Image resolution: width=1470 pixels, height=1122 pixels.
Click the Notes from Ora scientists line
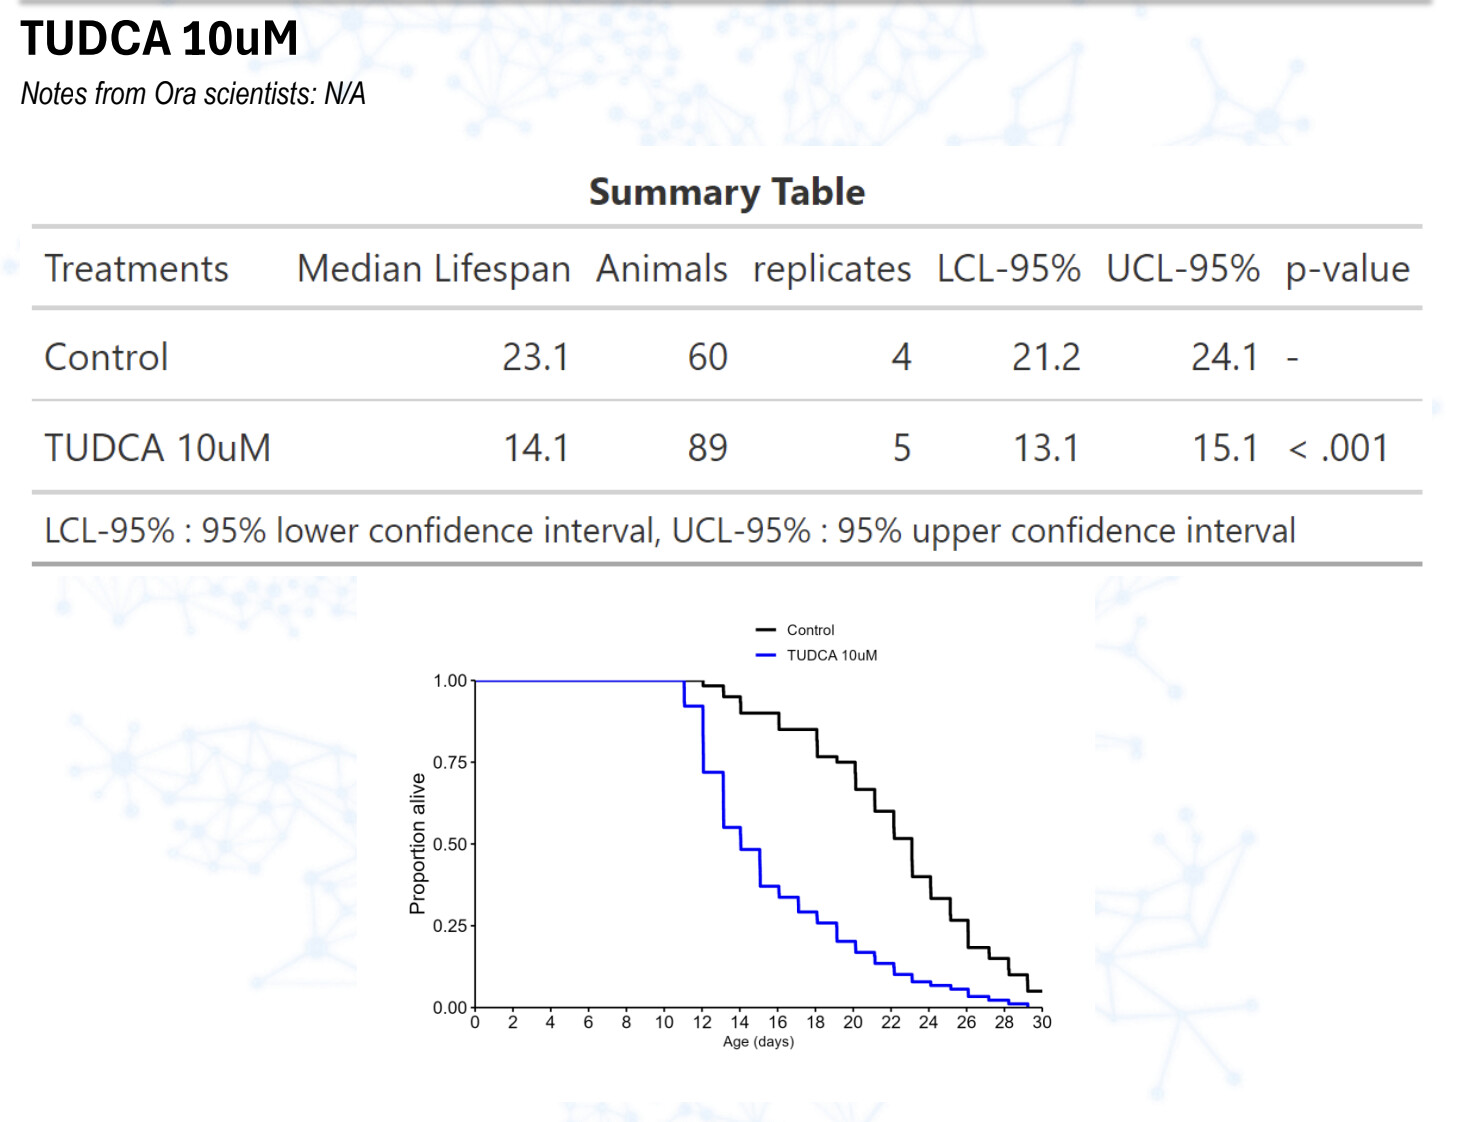point(193,94)
